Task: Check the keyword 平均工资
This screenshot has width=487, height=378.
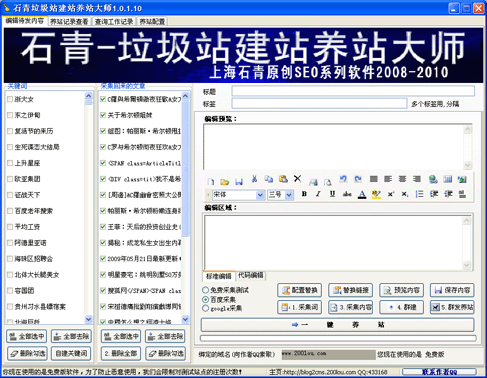Action: (10, 227)
